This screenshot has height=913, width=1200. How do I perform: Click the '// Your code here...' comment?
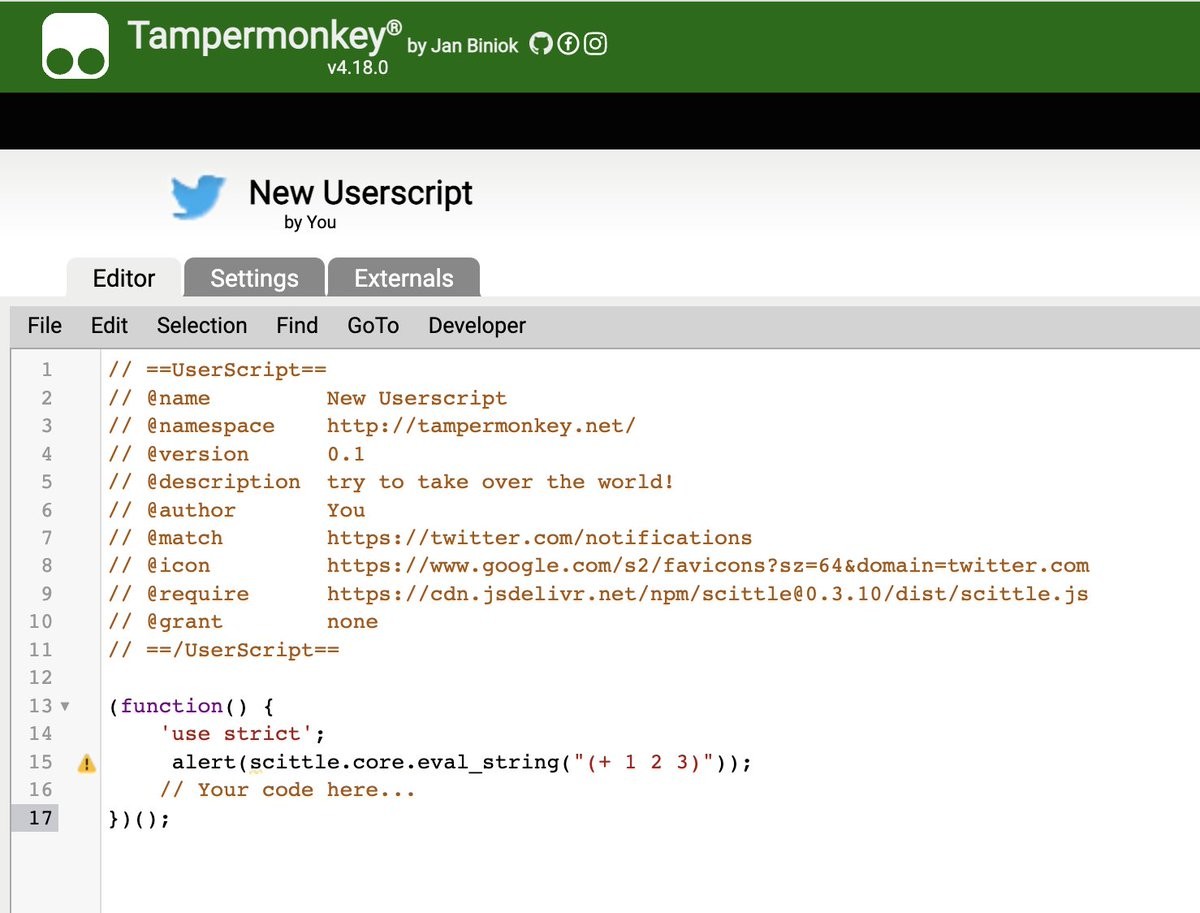coord(288,790)
